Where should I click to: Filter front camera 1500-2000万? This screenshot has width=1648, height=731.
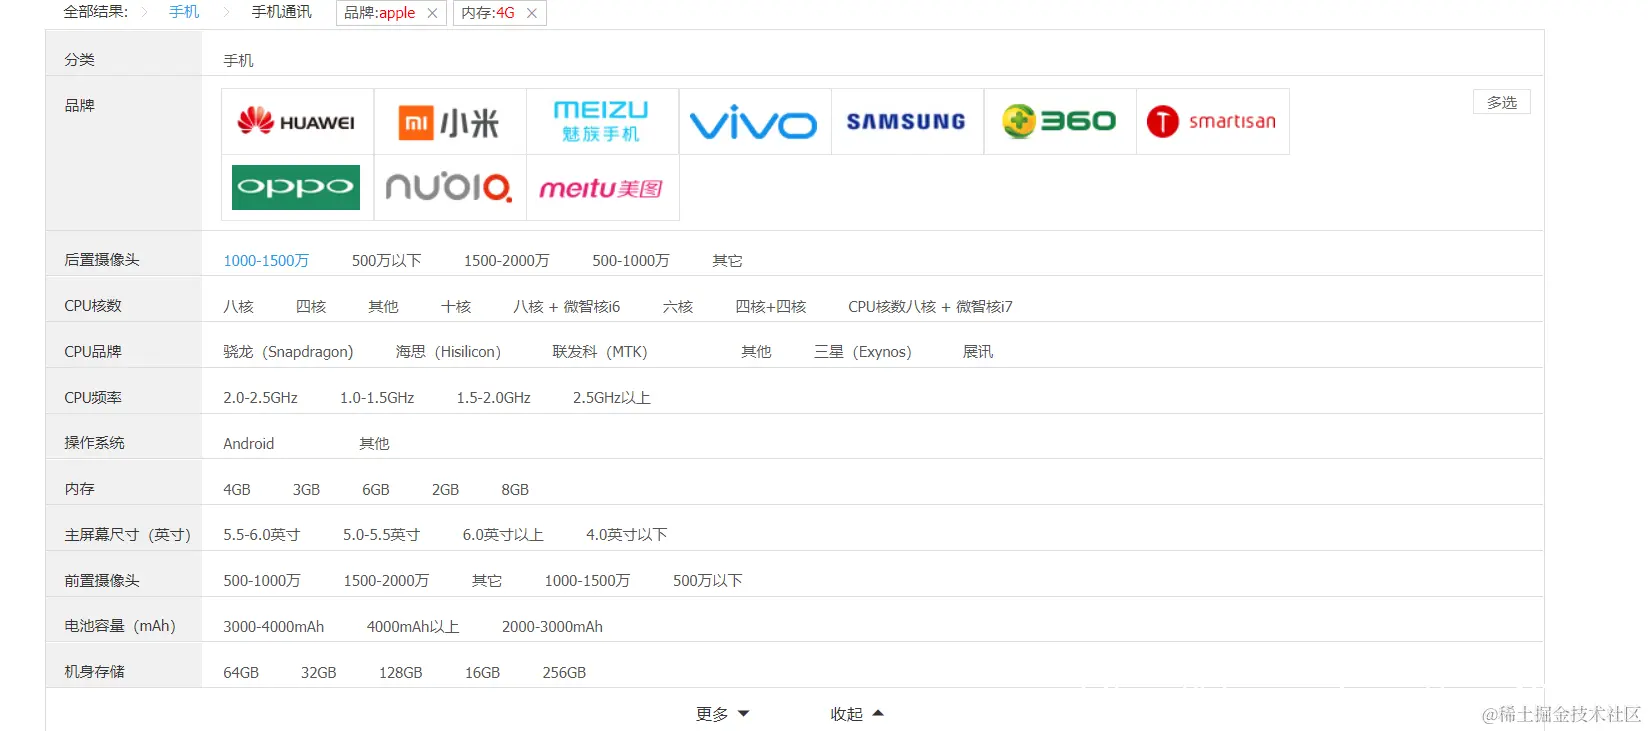[x=386, y=581]
